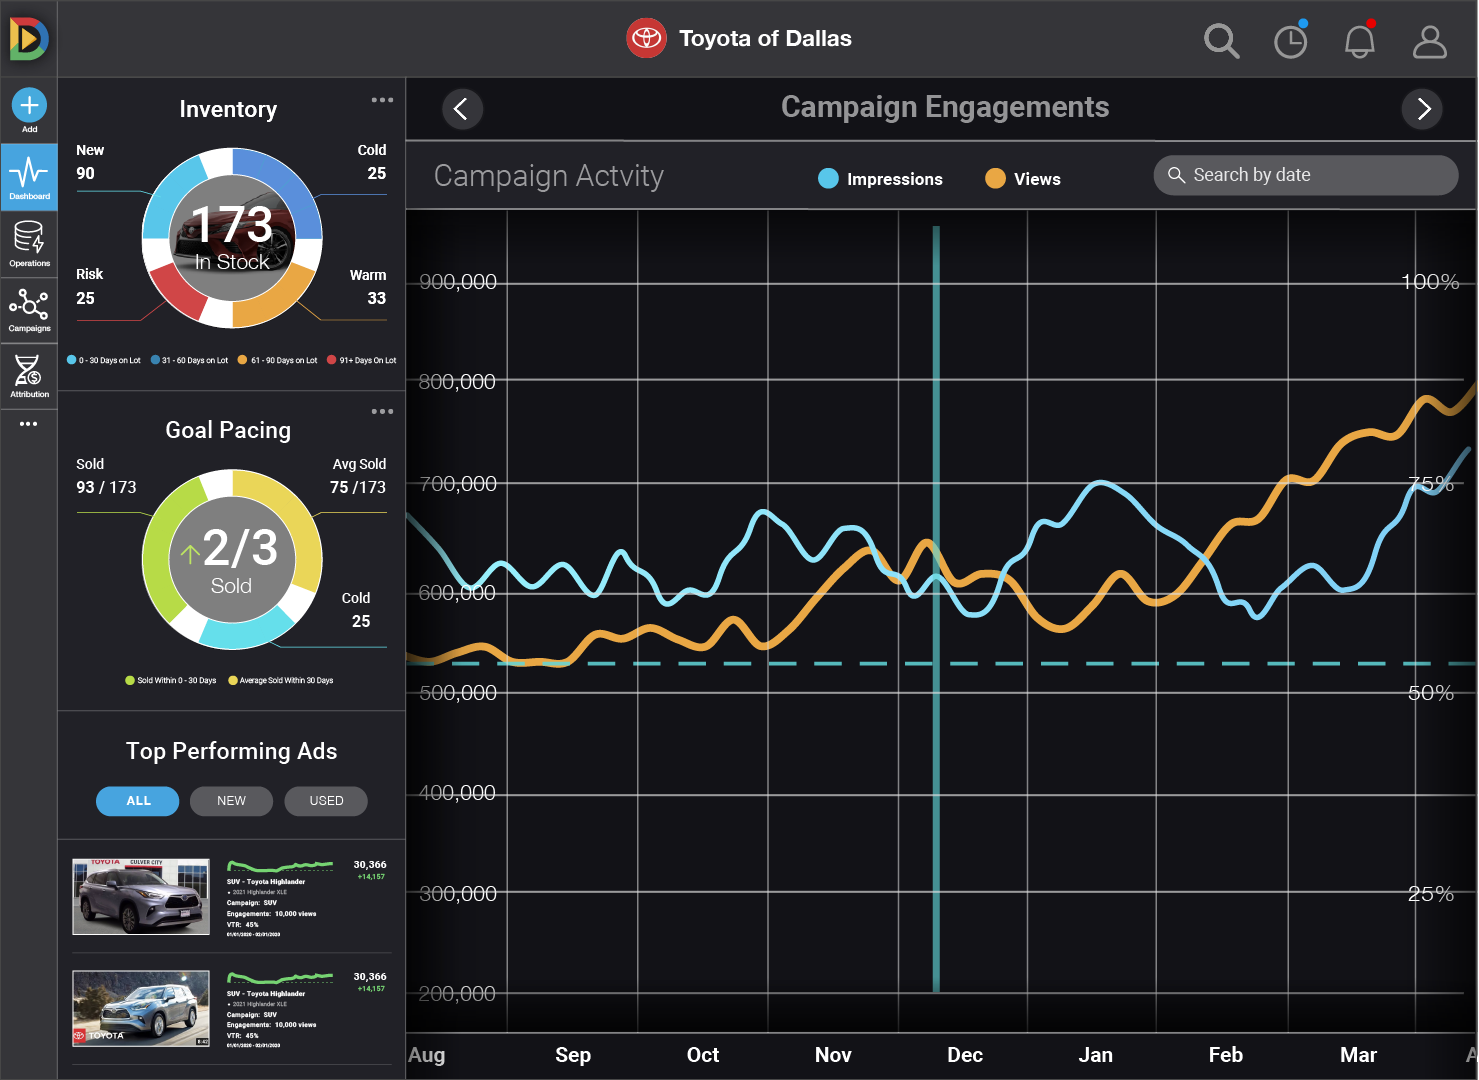Switch to NEW ads filter tab
Image resolution: width=1479 pixels, height=1080 pixels.
[x=231, y=801]
